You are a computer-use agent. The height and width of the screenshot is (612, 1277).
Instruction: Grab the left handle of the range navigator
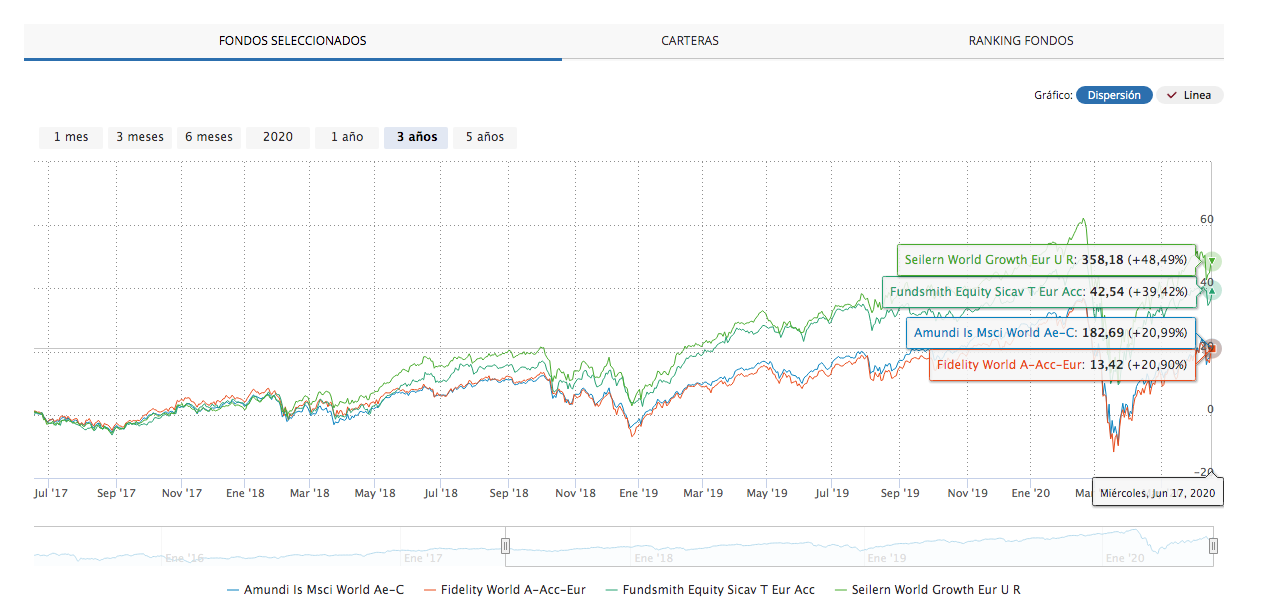click(505, 545)
